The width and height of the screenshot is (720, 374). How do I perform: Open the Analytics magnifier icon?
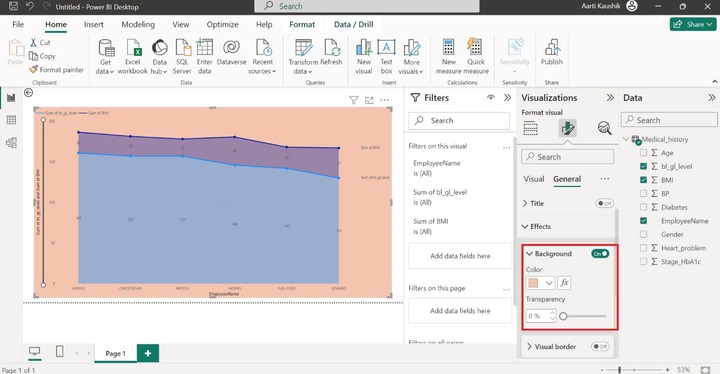click(605, 128)
